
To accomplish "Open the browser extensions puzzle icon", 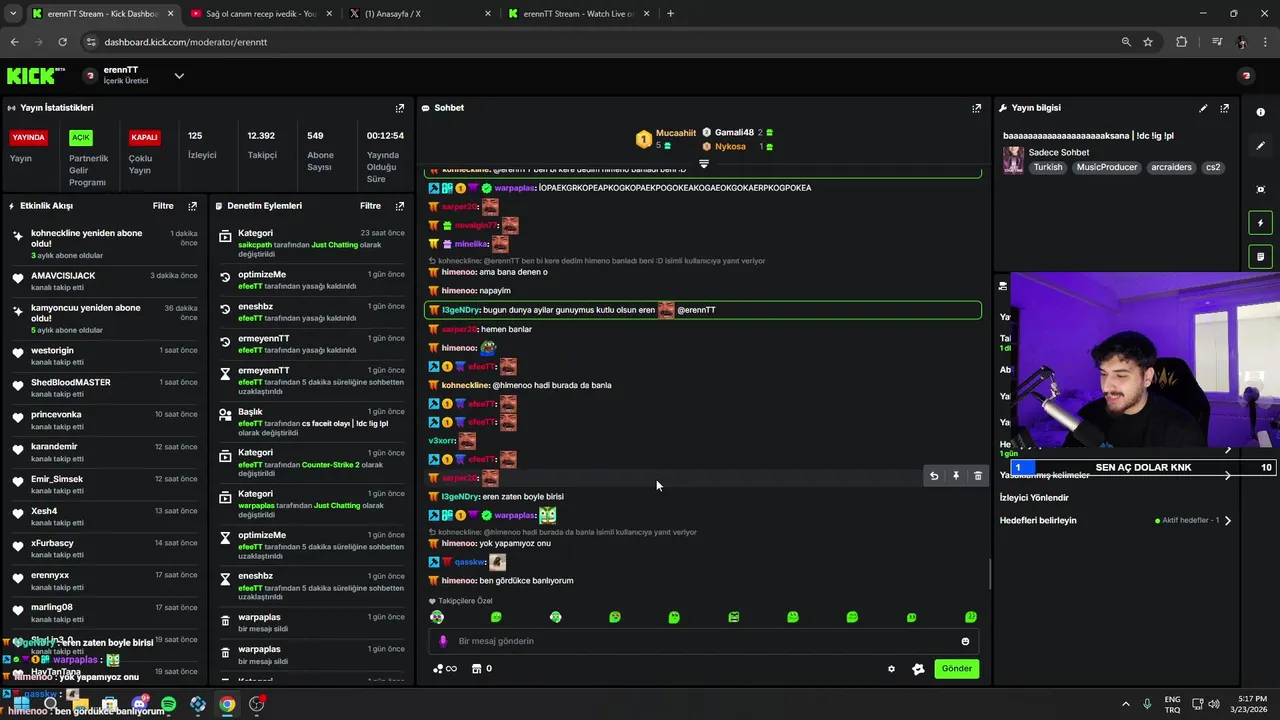I will (1182, 42).
